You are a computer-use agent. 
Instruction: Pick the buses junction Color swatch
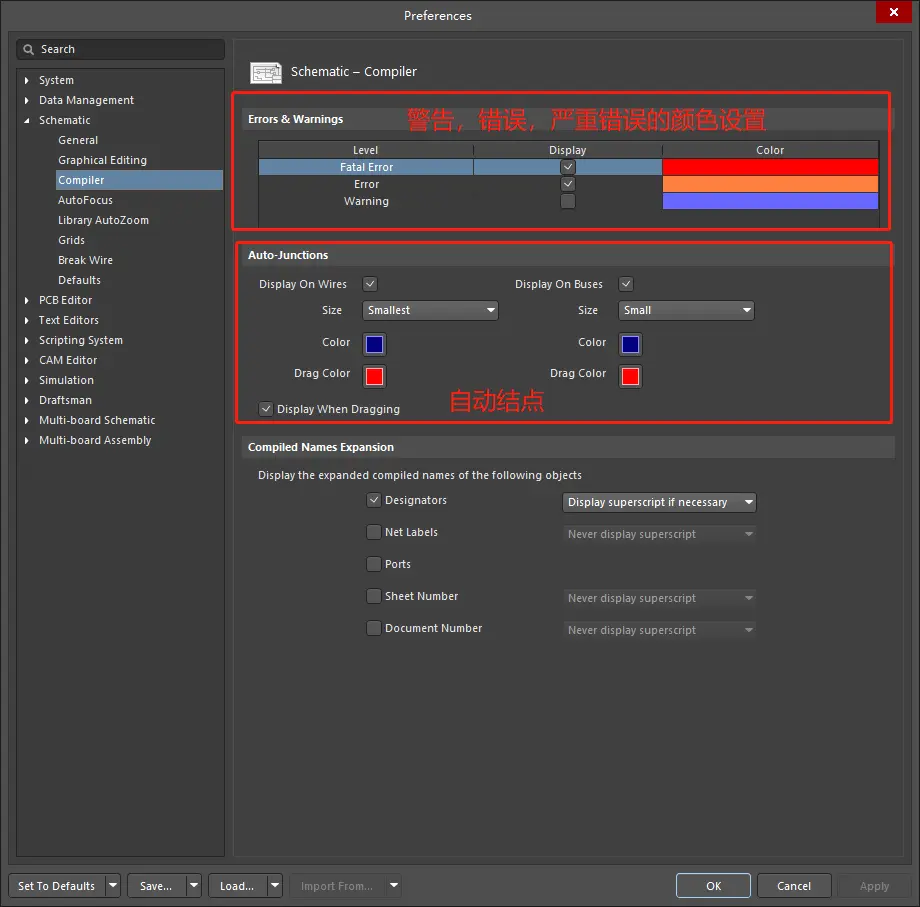pyautogui.click(x=630, y=344)
